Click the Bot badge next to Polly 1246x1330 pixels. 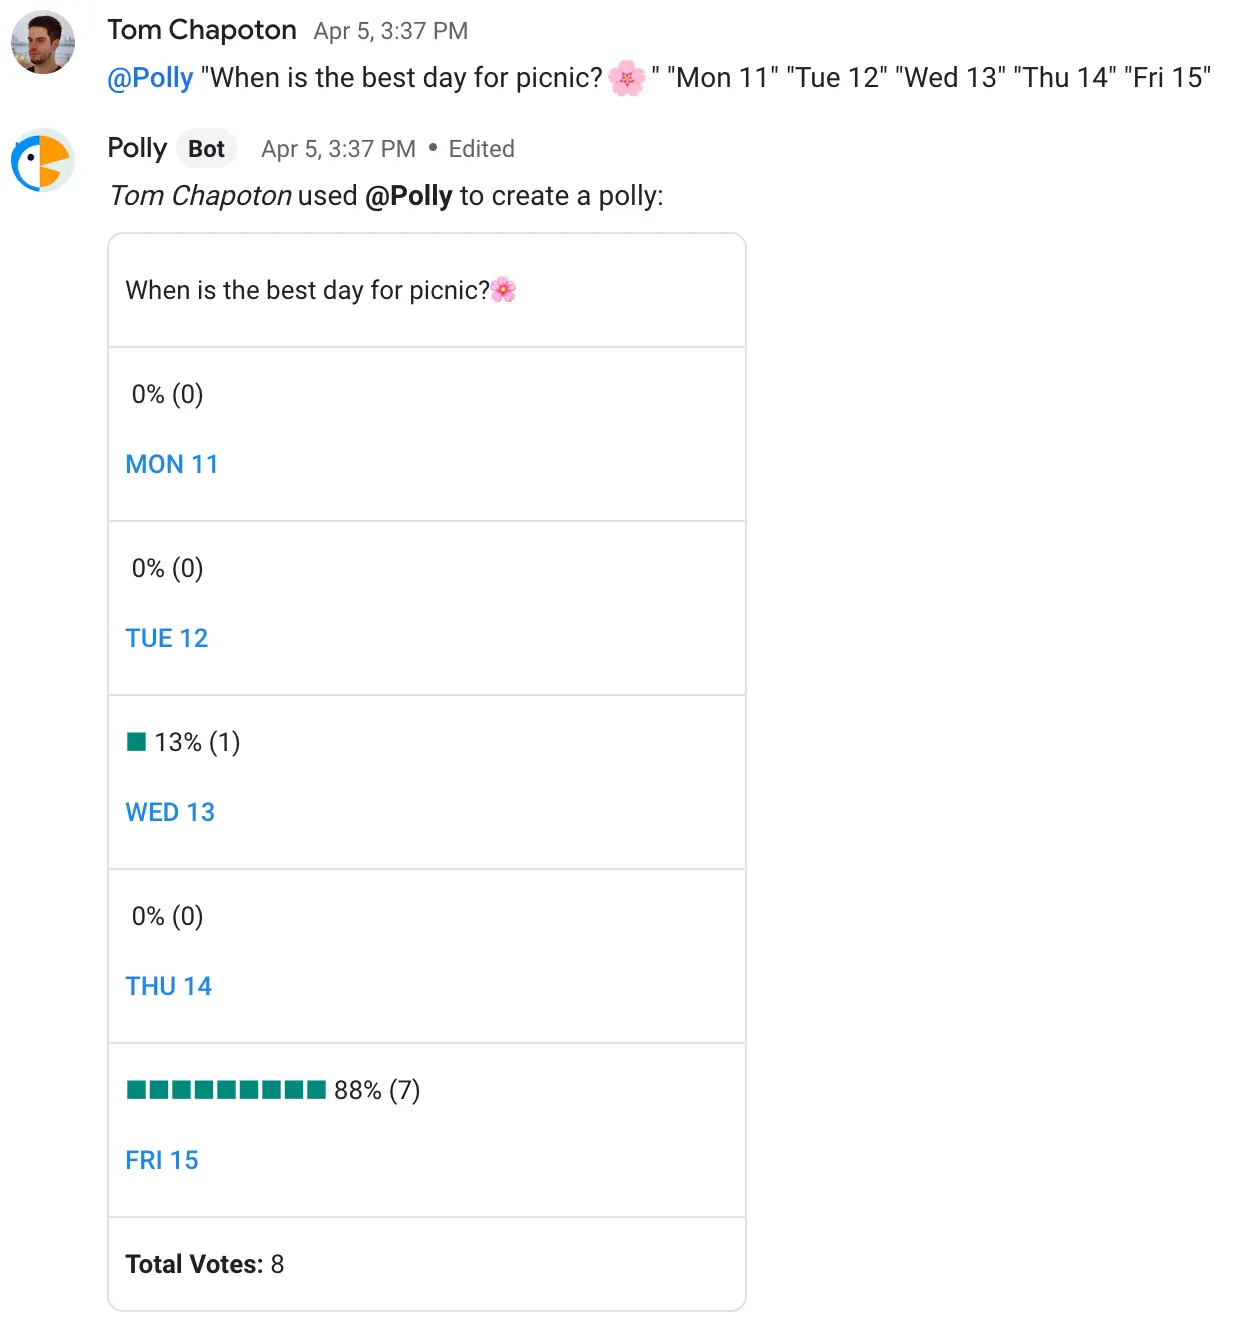point(206,149)
